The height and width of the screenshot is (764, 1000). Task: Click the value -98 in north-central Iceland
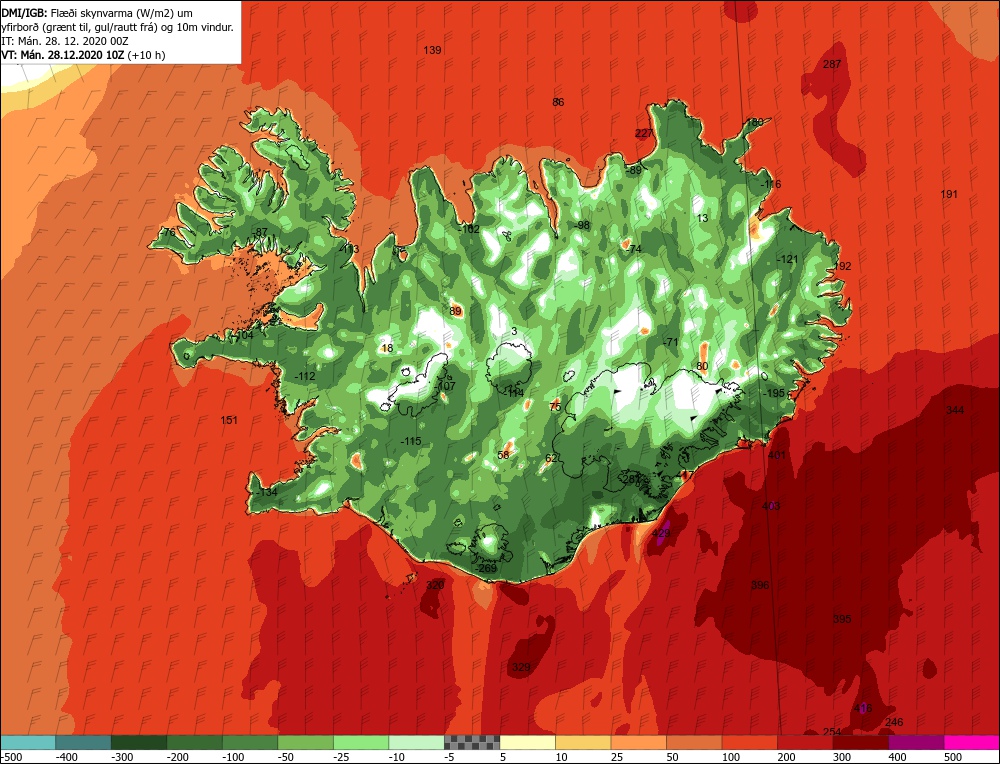point(581,225)
